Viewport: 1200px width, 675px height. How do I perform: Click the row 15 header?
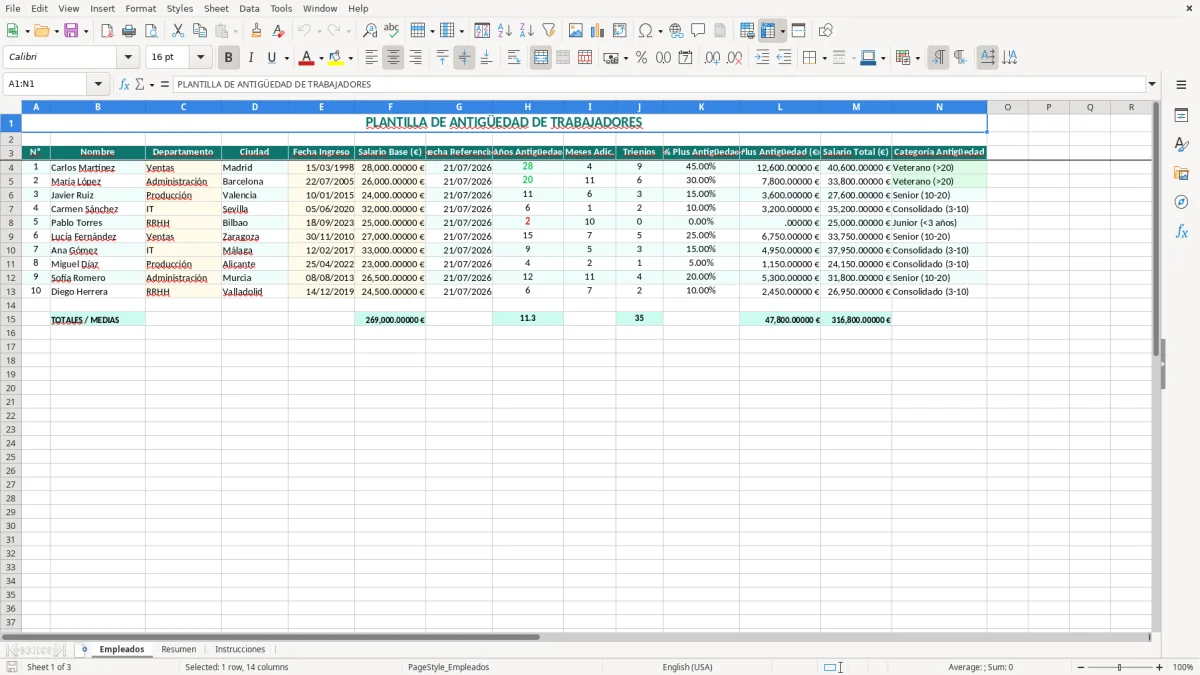coord(11,319)
